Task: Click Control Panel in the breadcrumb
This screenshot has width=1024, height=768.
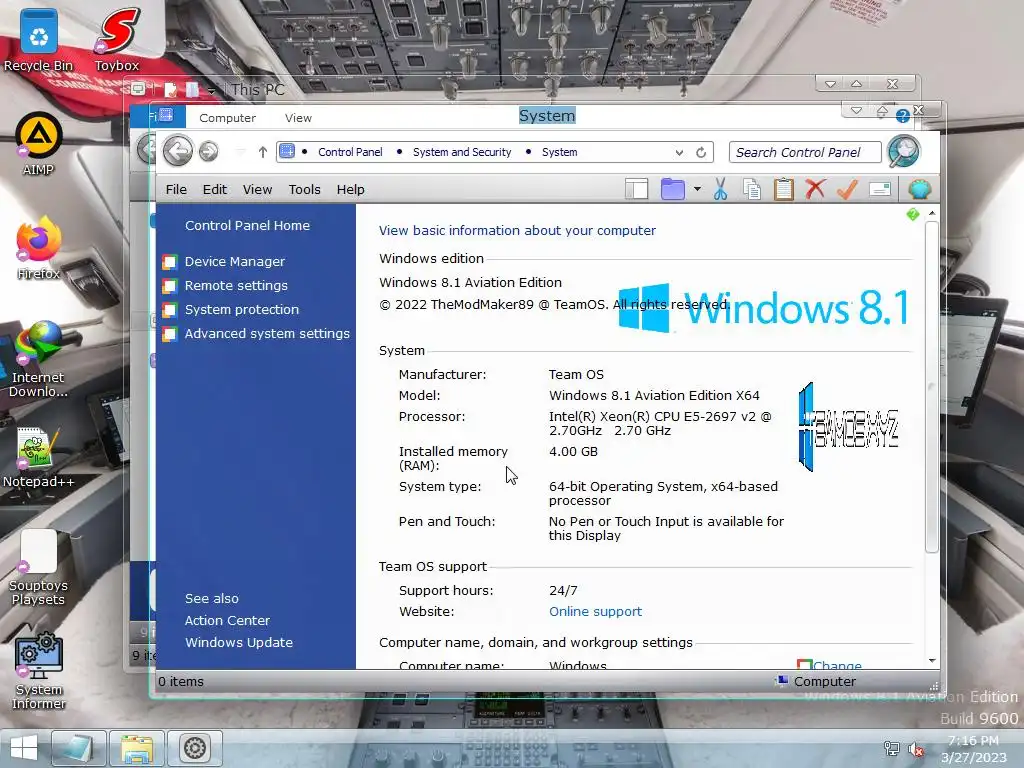Action: (x=350, y=152)
